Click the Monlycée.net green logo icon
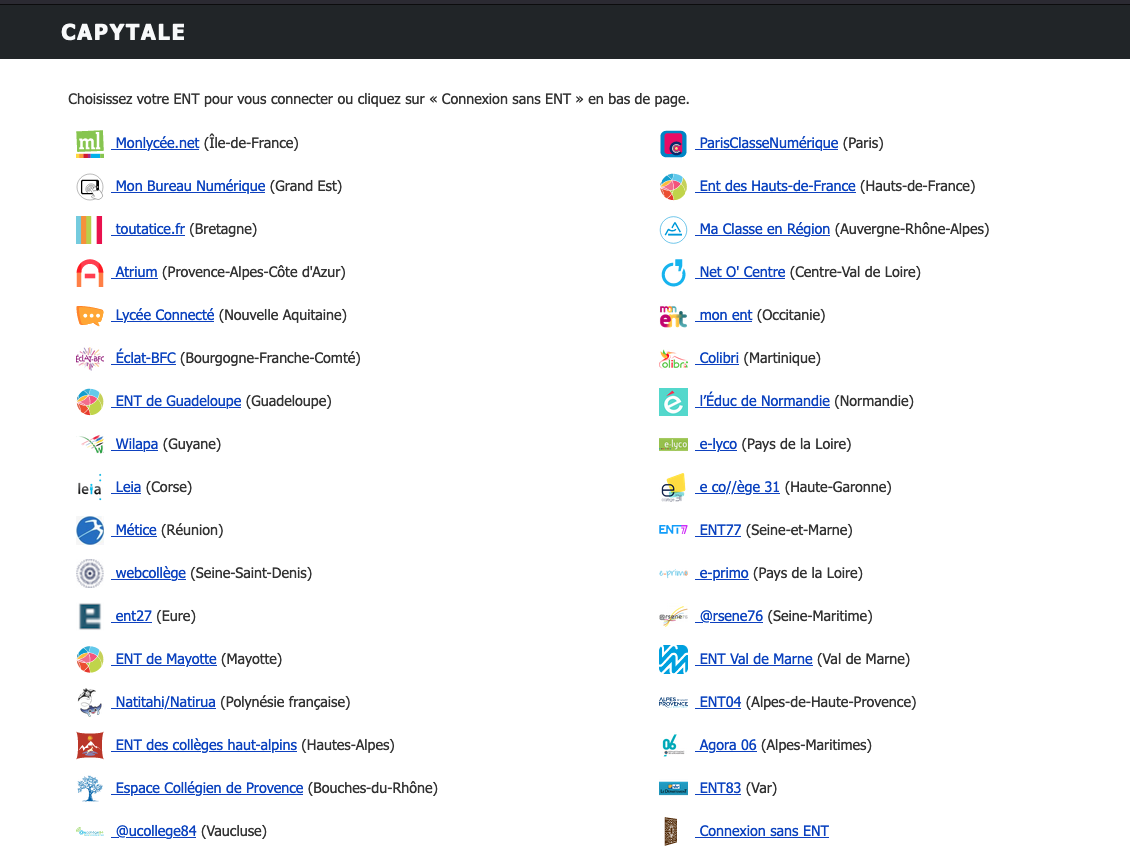Viewport: 1130px width, 861px height. pyautogui.click(x=90, y=144)
